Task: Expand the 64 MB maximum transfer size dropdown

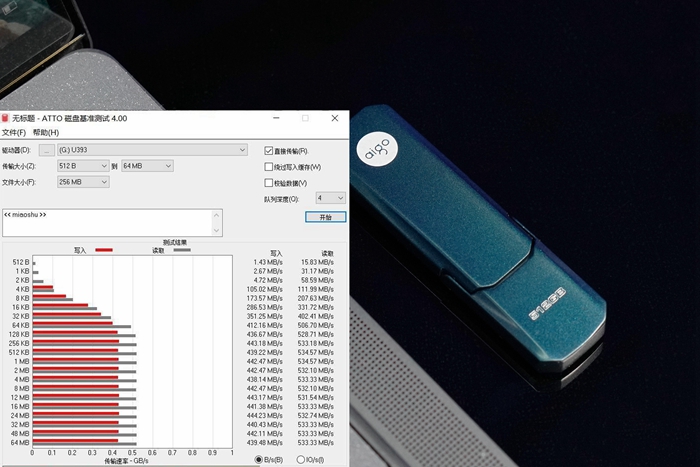Action: (x=146, y=166)
